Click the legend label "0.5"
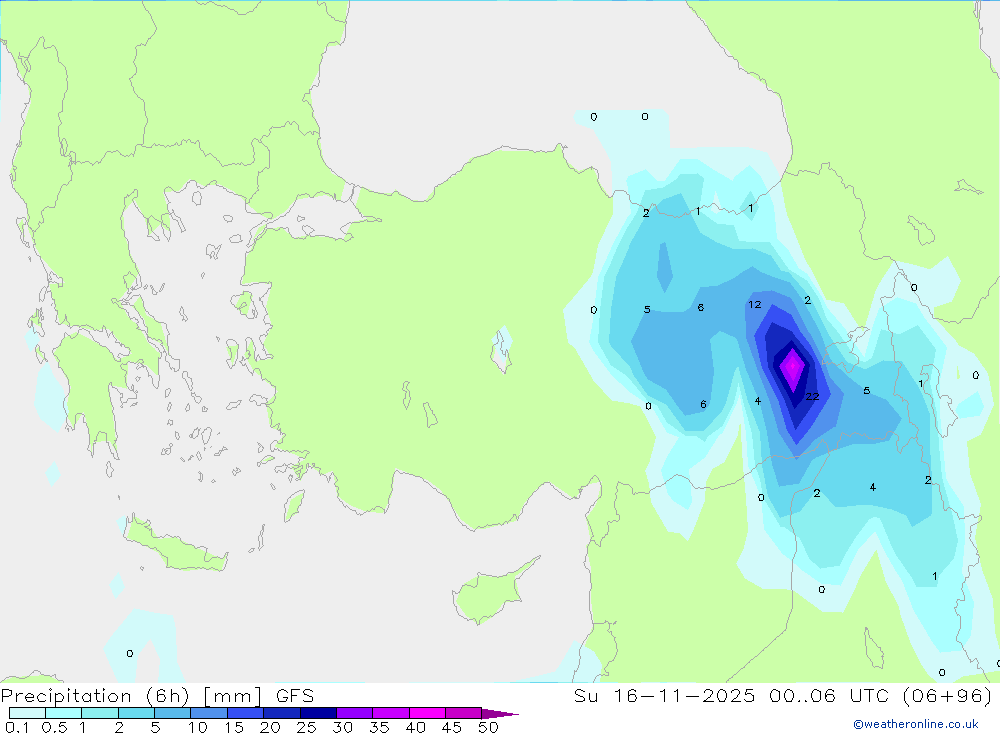Screen dimensions: 1000x733 pyautogui.click(x=54, y=727)
